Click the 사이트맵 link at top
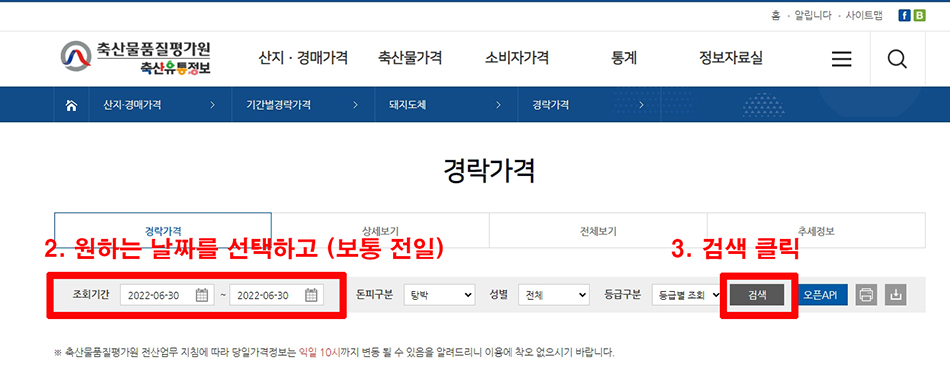The height and width of the screenshot is (377, 950). [x=864, y=16]
